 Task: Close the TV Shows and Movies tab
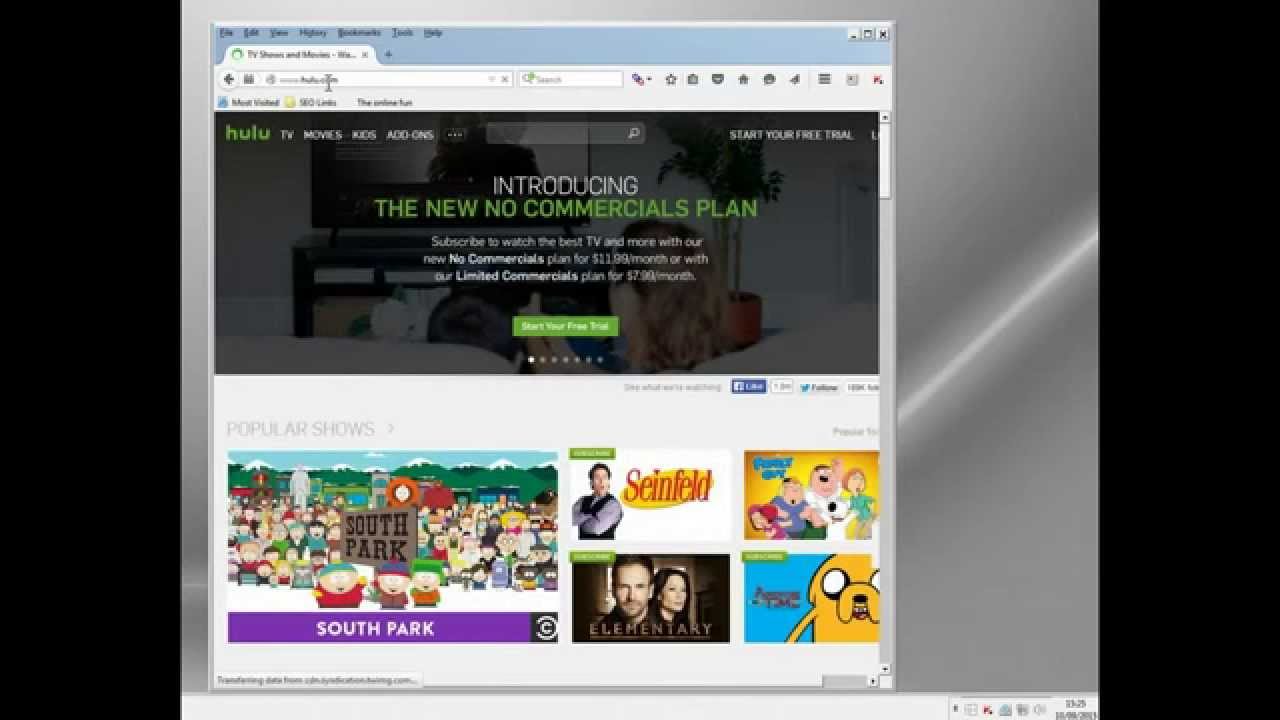365,54
